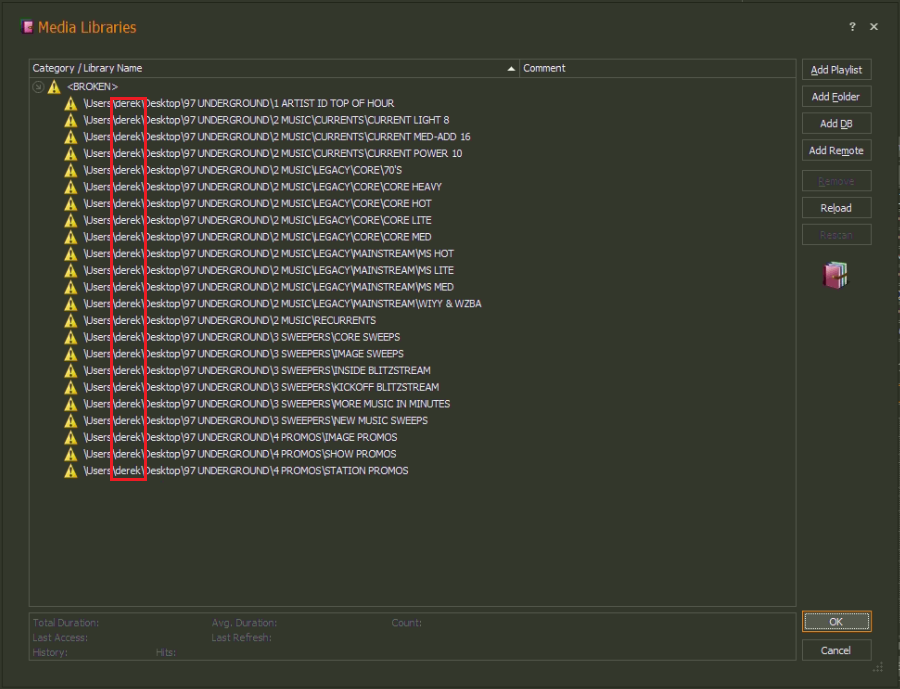Select the CORE HOT library row
Screen dimensions: 900x689
pyautogui.click(x=257, y=203)
